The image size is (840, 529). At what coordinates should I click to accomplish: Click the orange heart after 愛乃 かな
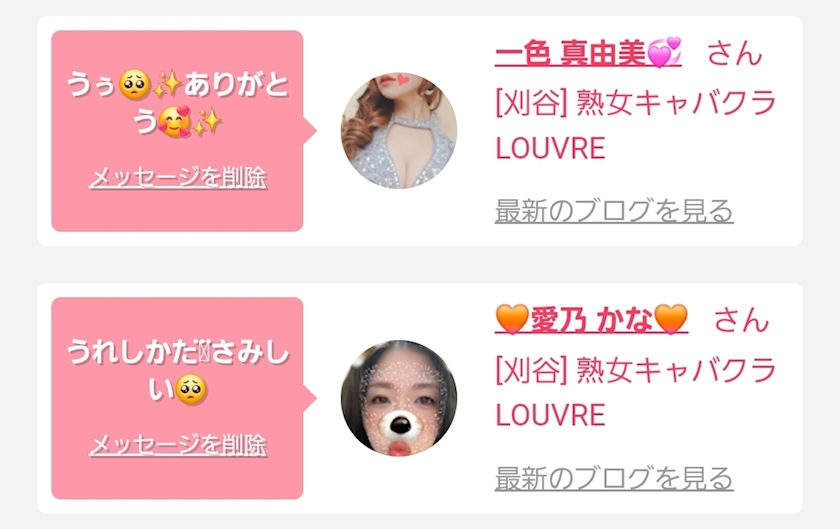pyautogui.click(x=671, y=319)
